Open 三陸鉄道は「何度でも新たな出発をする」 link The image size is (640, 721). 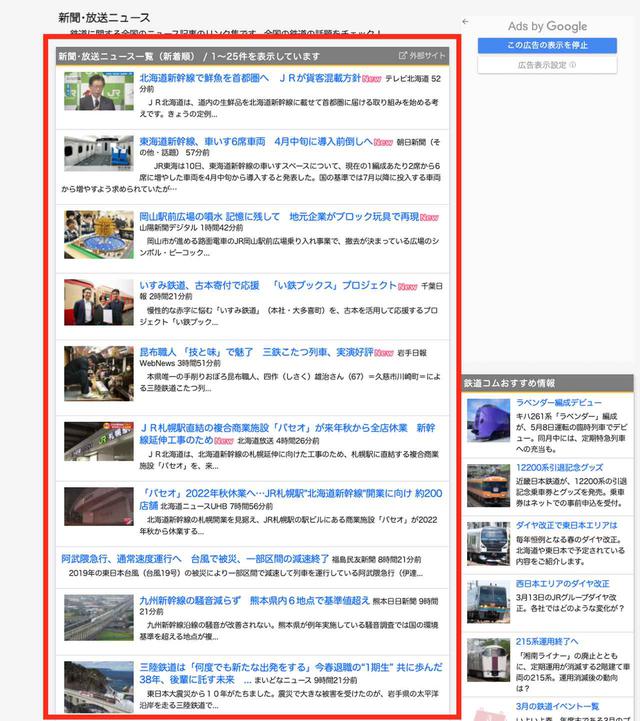(x=291, y=673)
